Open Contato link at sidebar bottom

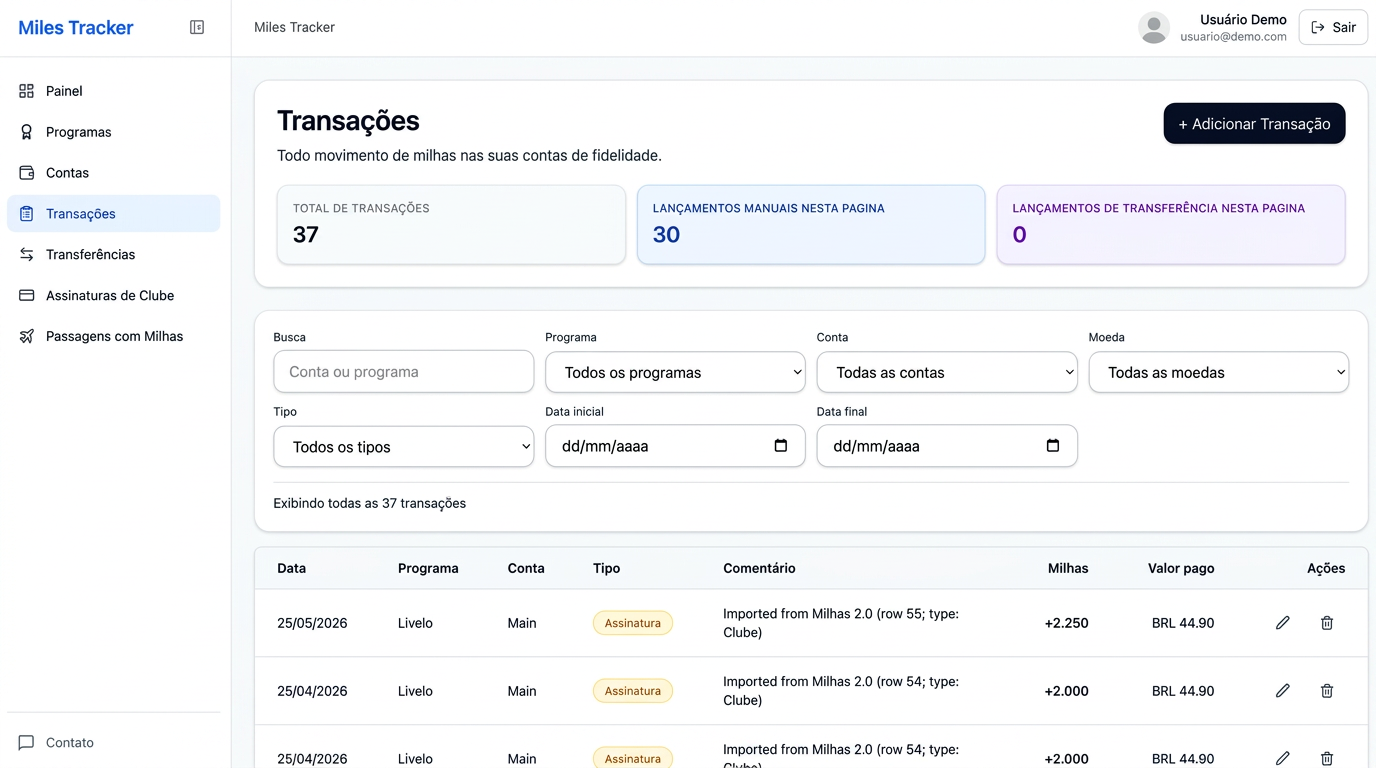[114, 743]
